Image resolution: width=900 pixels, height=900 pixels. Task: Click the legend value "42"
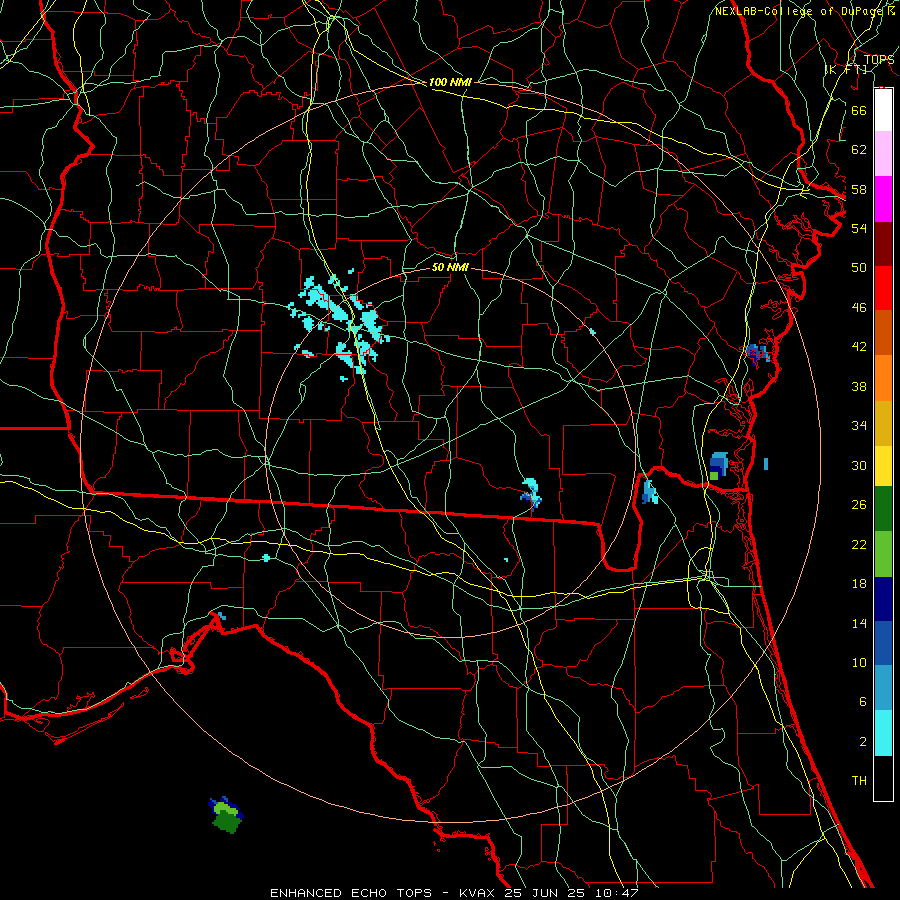pos(859,347)
